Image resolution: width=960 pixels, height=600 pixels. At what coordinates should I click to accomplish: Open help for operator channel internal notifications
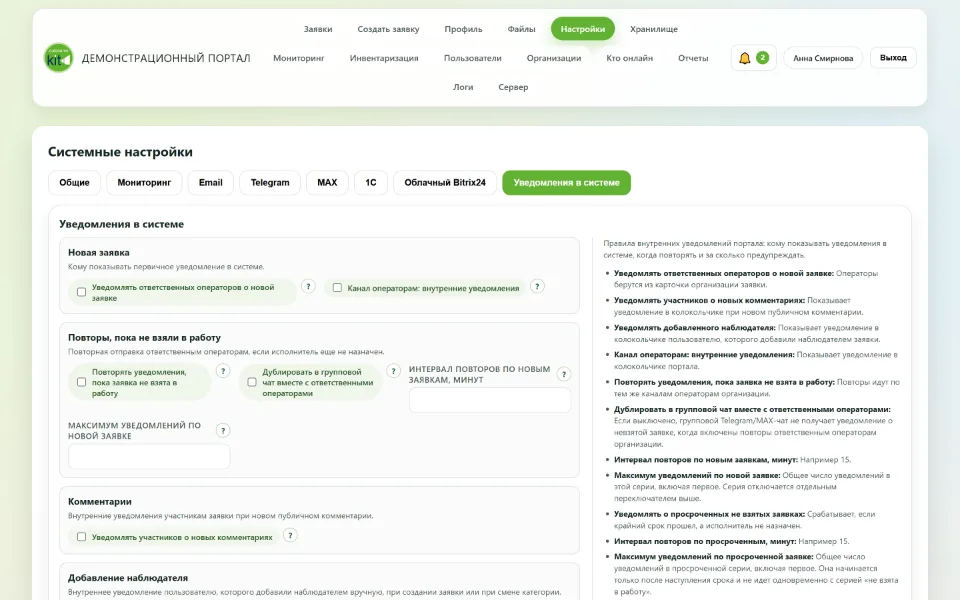point(537,287)
